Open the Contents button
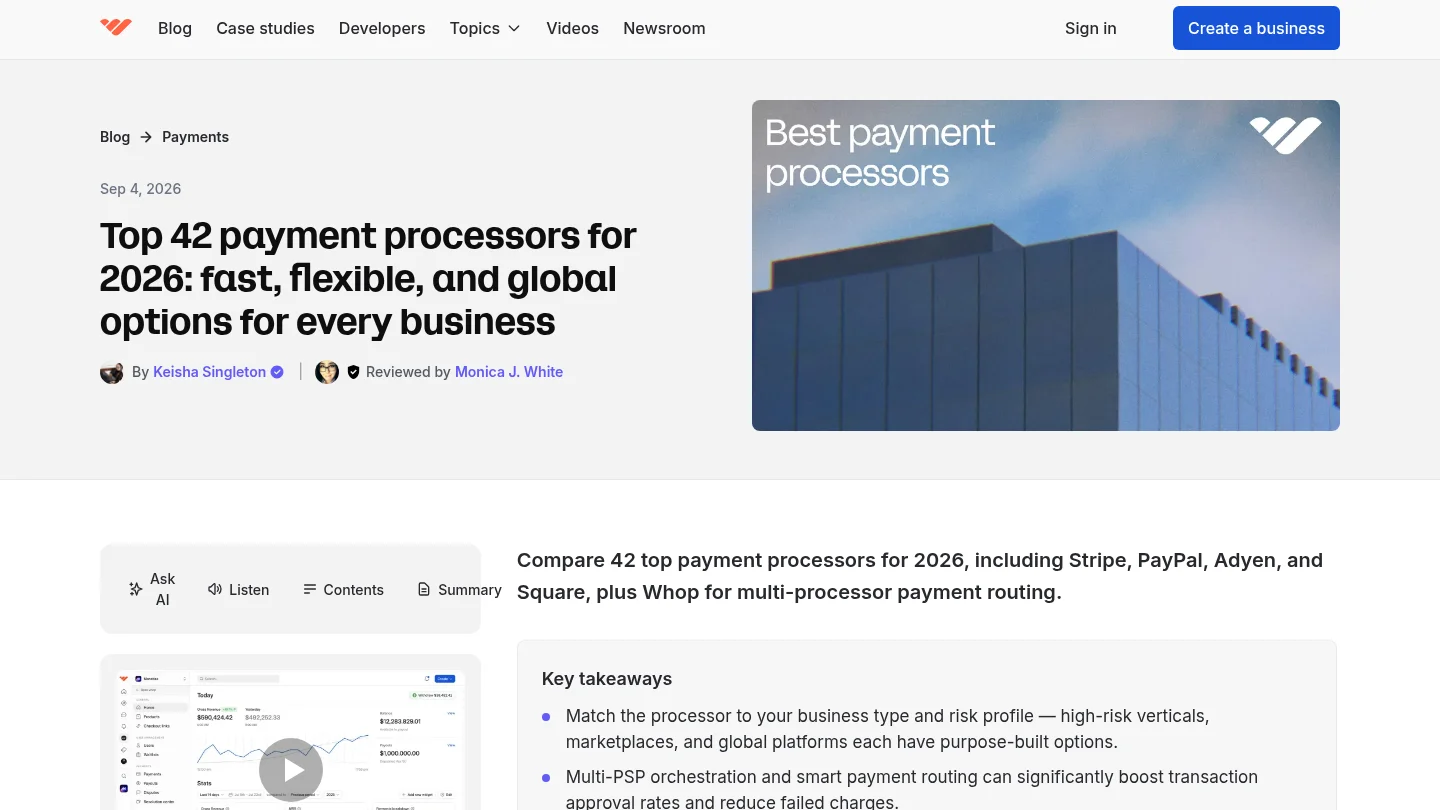The image size is (1440, 810). click(x=343, y=590)
